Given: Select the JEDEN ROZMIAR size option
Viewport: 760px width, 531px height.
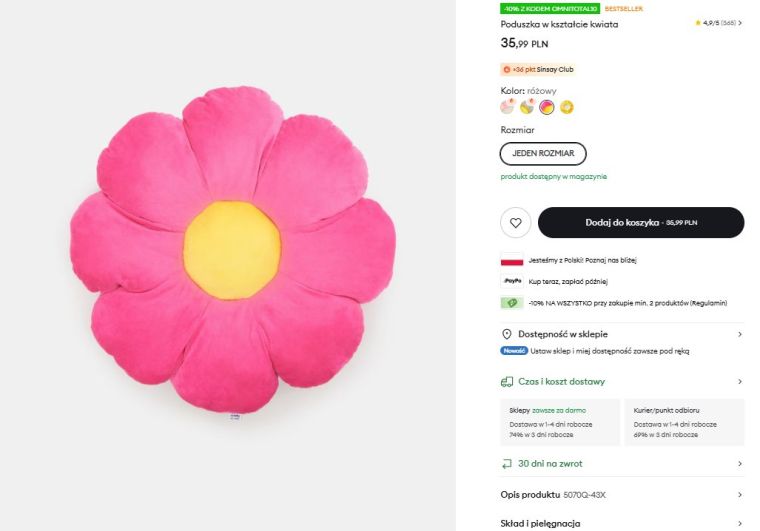Looking at the screenshot, I should [x=543, y=153].
